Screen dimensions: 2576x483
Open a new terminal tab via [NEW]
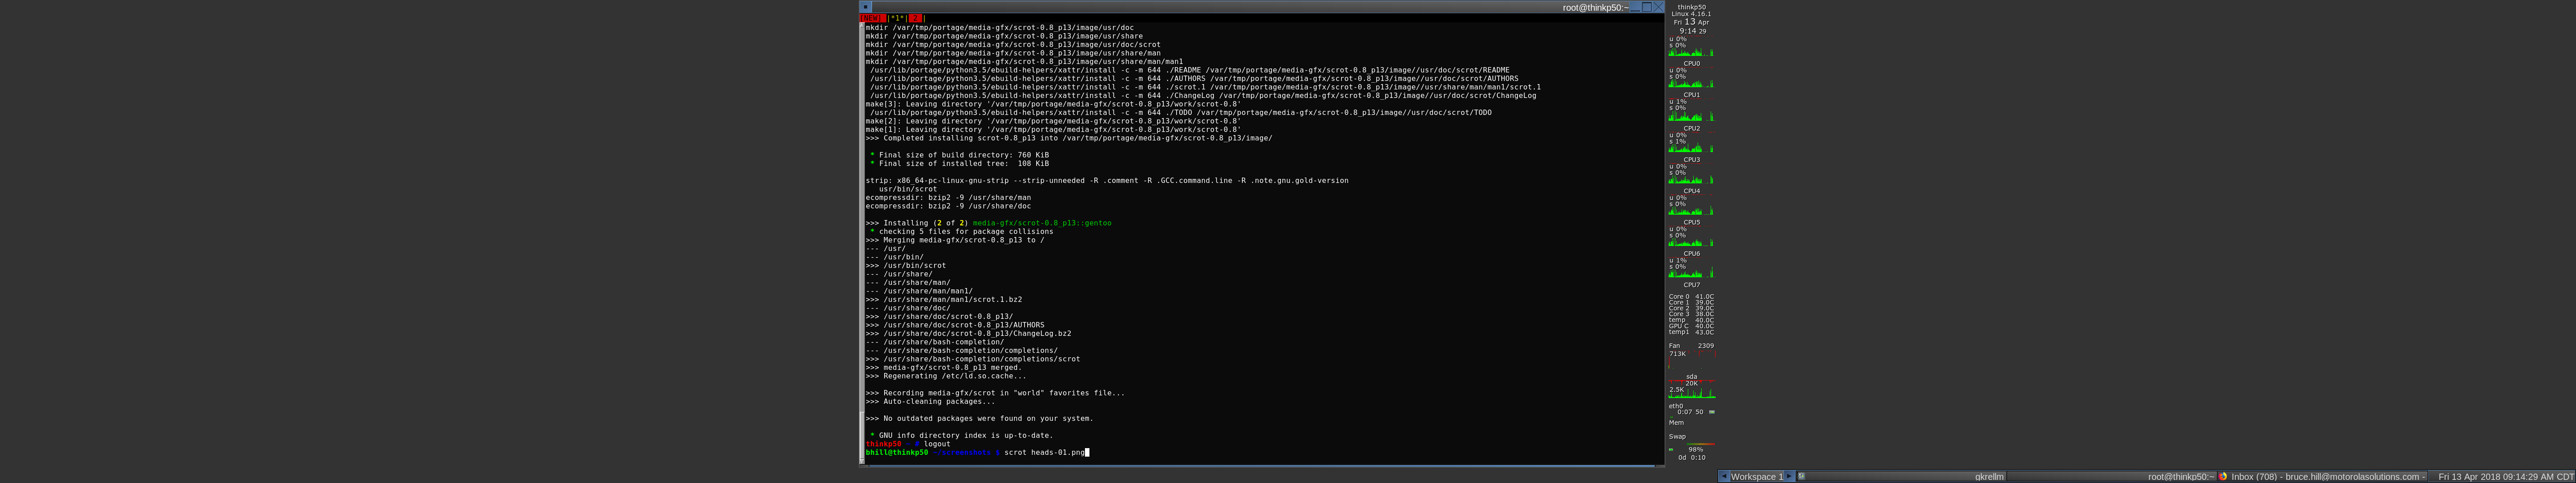[x=873, y=18]
